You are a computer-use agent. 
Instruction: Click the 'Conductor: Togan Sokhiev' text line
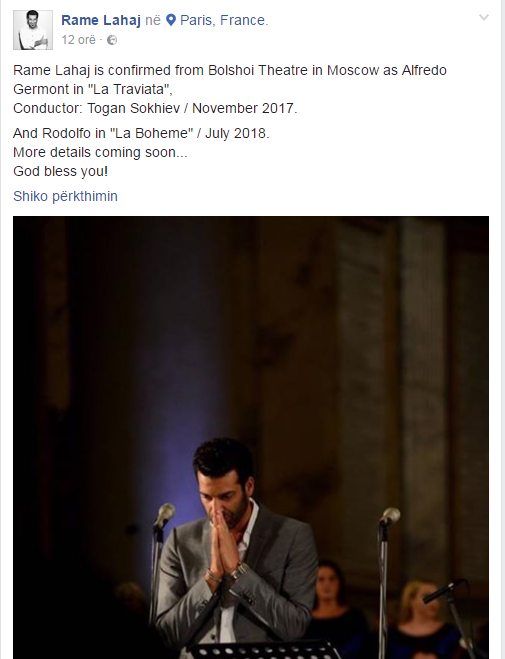[x=155, y=108]
